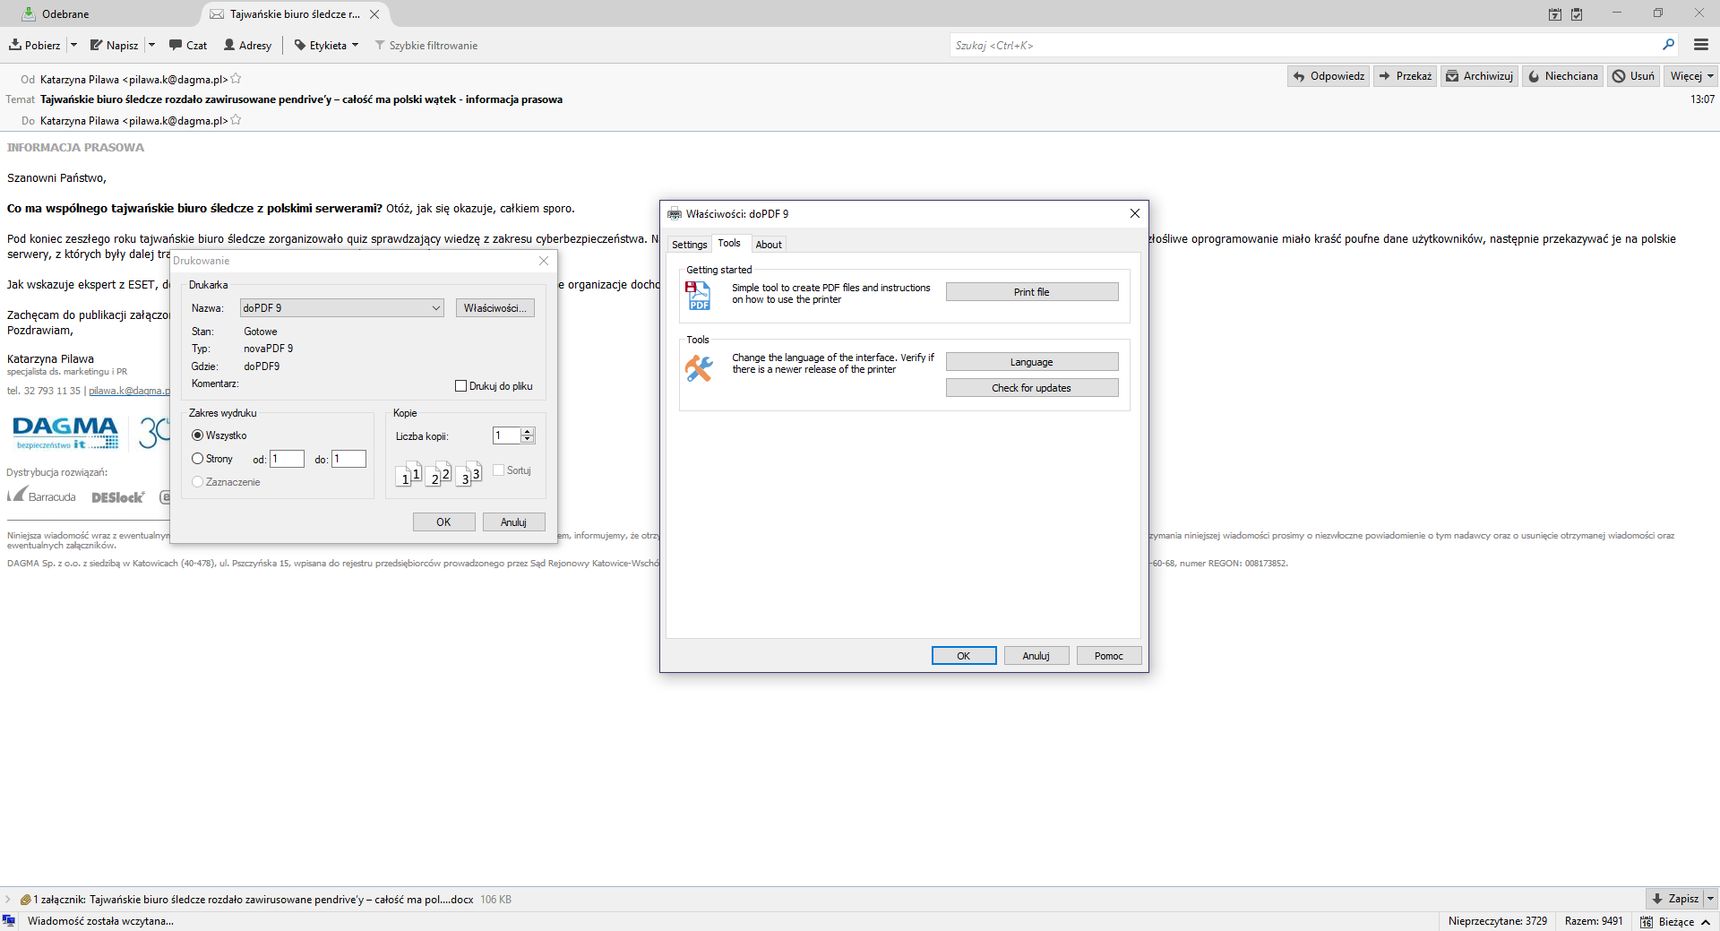1720x931 pixels.
Task: Increase Liczba kopii with up arrow
Action: click(x=528, y=431)
